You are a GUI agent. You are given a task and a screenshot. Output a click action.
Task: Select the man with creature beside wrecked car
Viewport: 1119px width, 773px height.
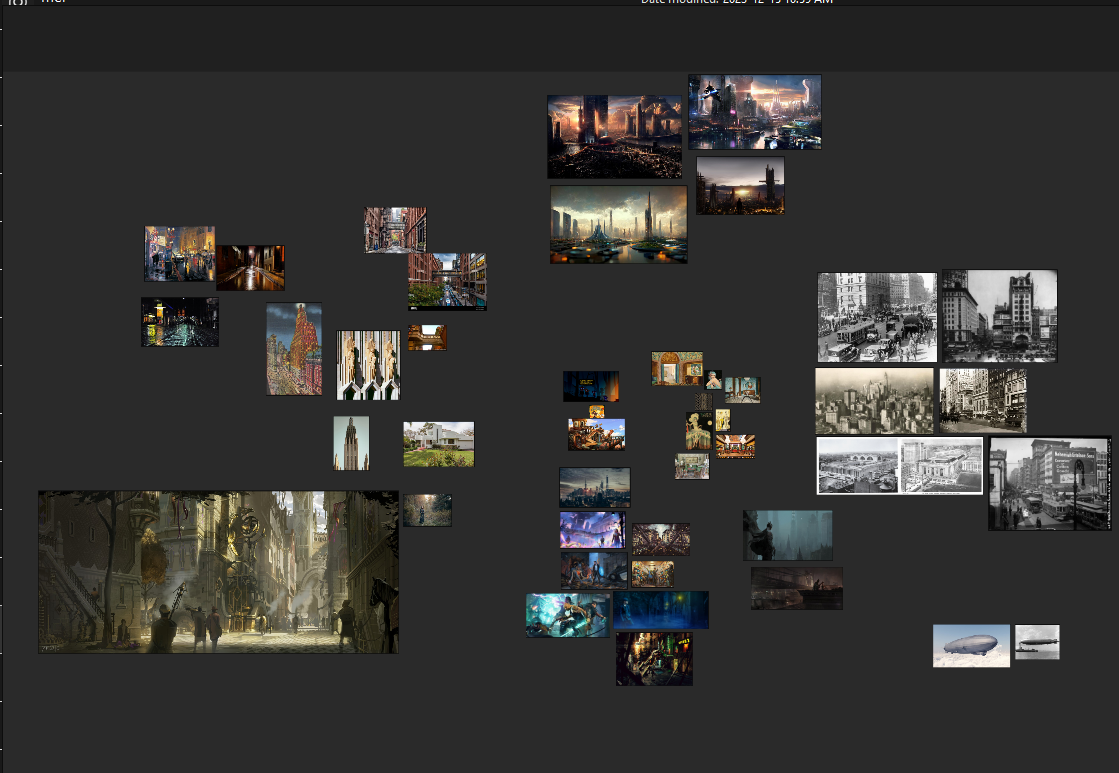(594, 570)
